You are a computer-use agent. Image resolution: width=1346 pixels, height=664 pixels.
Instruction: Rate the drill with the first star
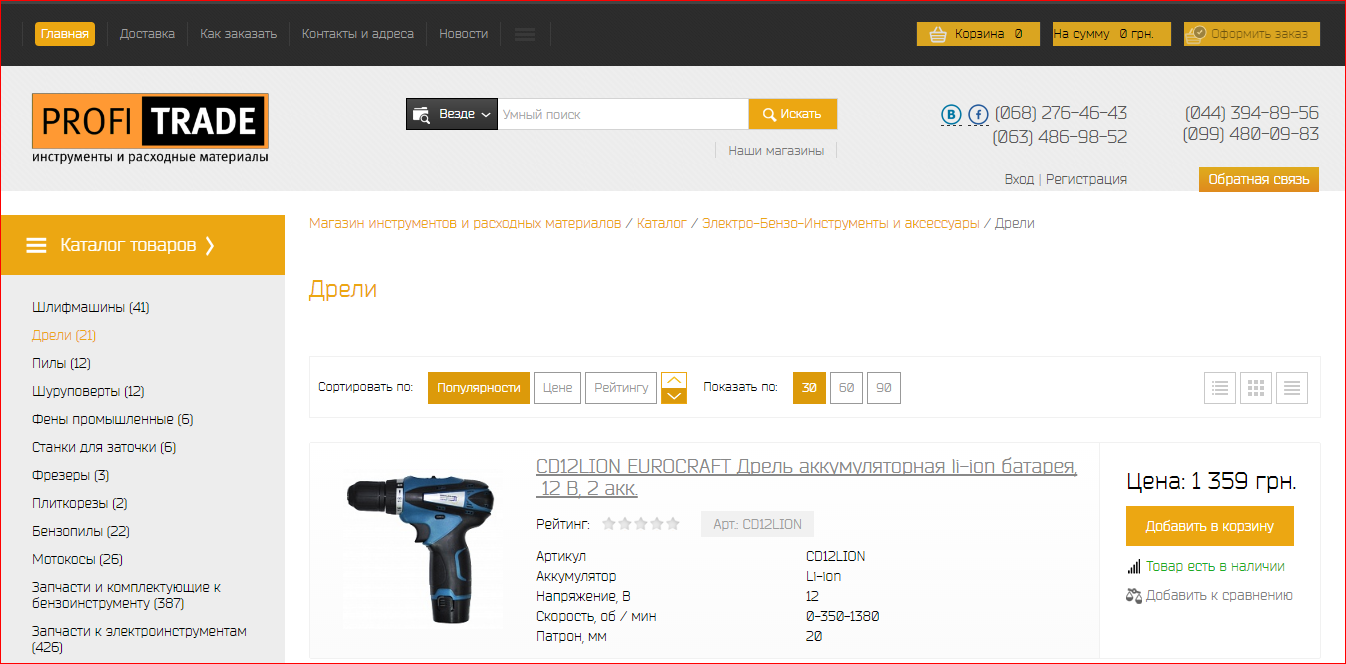click(x=609, y=524)
